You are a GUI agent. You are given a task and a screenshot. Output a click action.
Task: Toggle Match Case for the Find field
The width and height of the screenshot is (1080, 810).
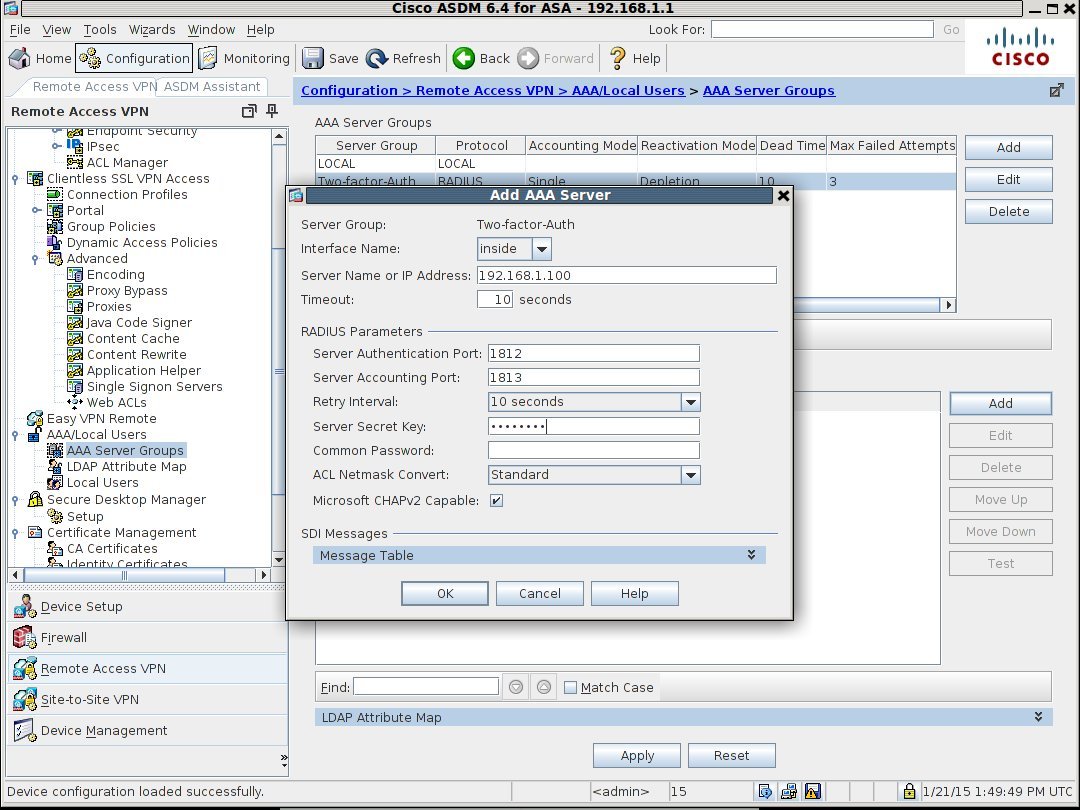(x=570, y=687)
